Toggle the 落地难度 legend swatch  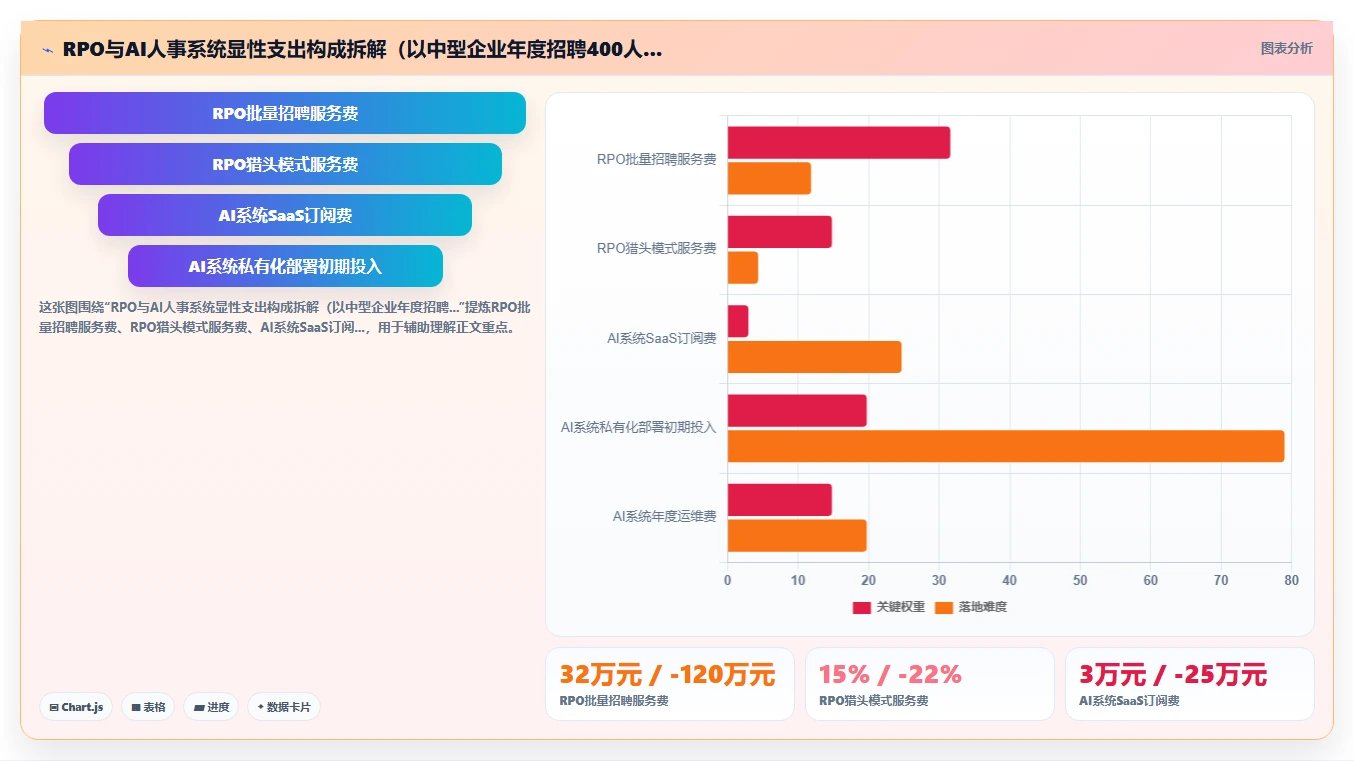944,607
